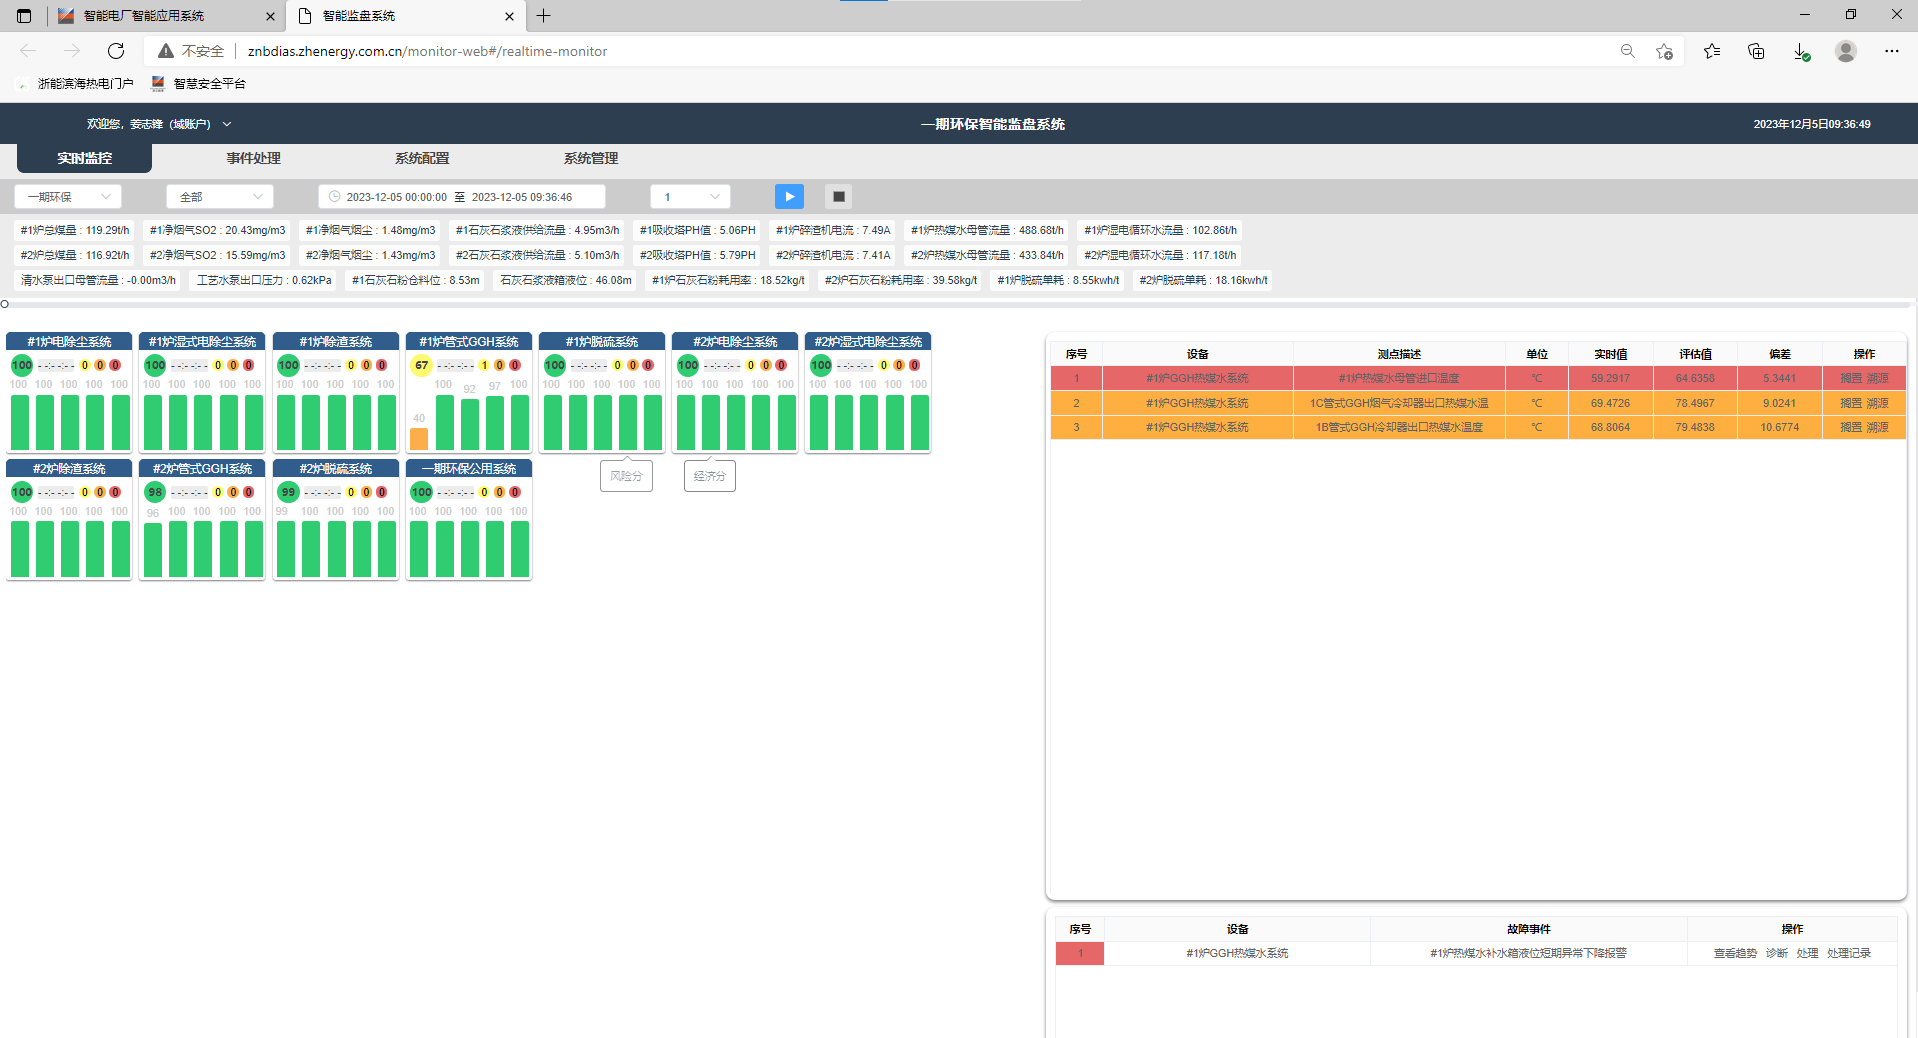Click the 经济分 button

pos(709,476)
